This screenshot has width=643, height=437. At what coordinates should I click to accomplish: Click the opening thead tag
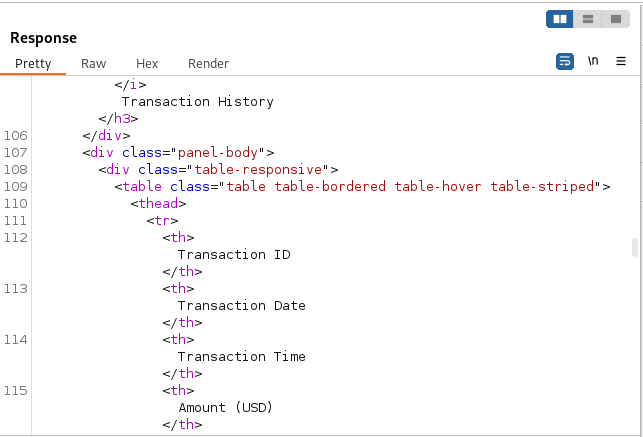pyautogui.click(x=158, y=203)
